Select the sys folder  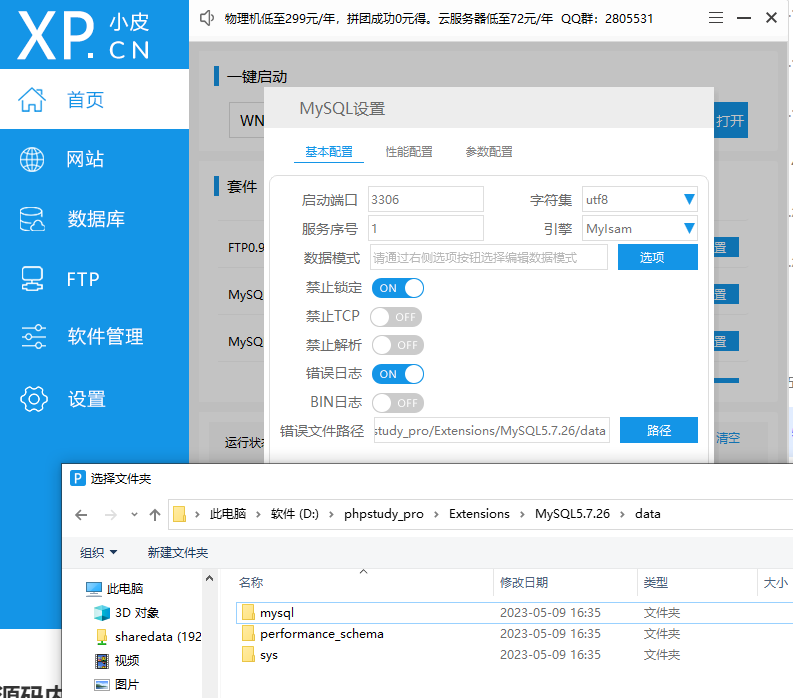(x=514, y=655)
